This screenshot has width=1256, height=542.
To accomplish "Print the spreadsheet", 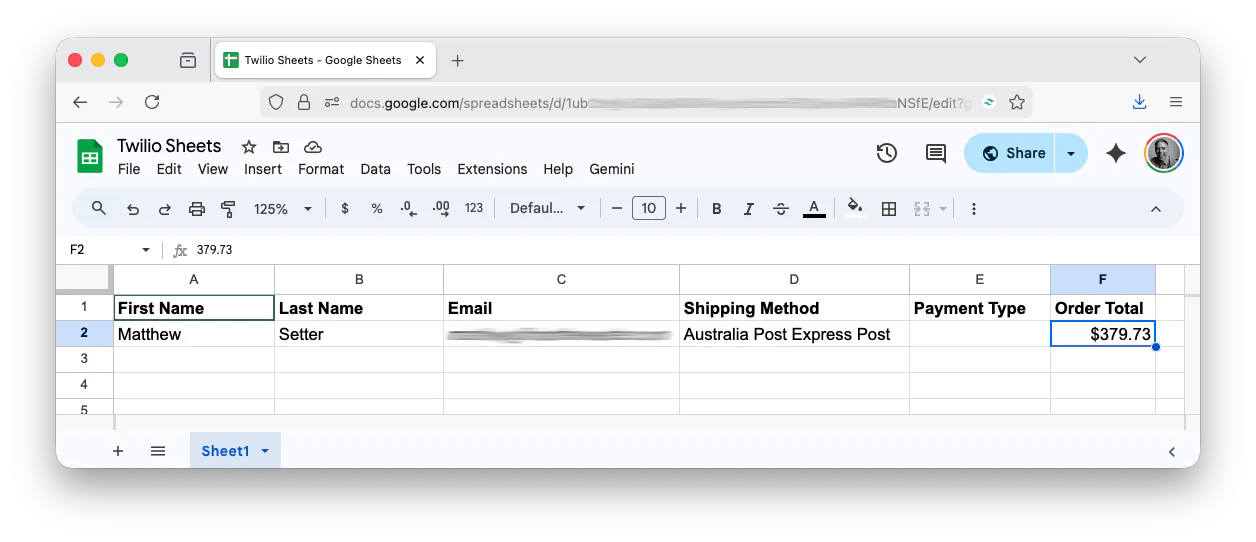I will 197,209.
